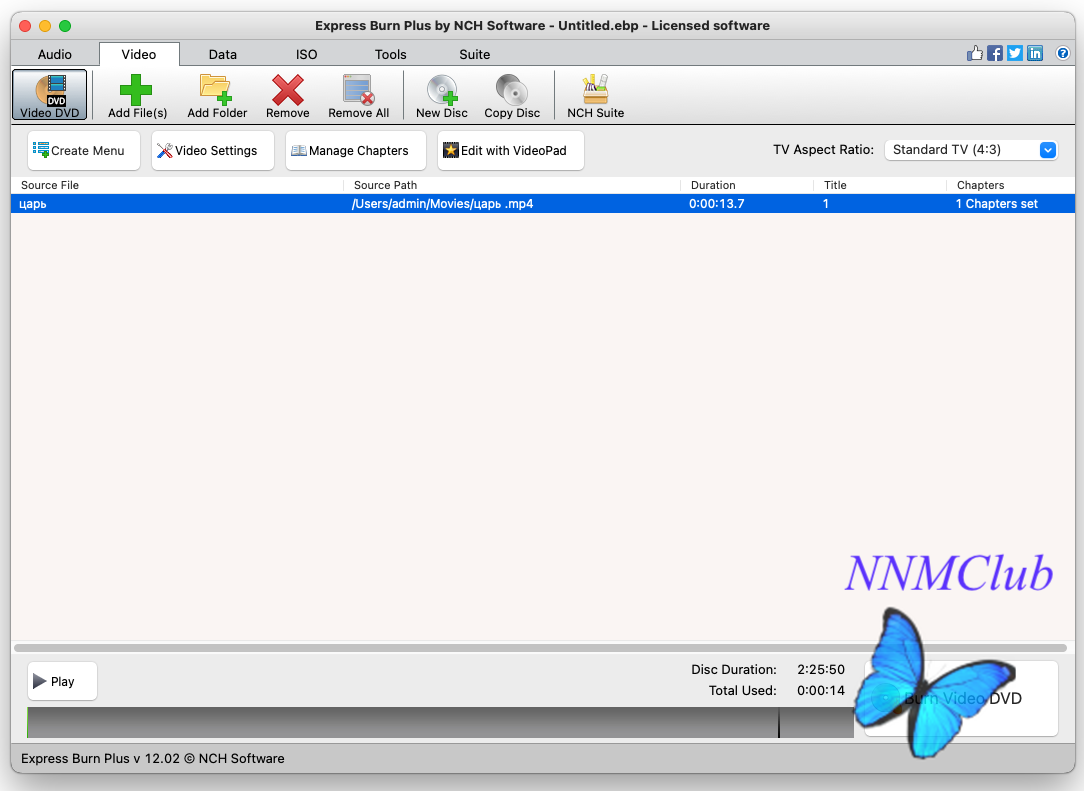Click Edit with VideoPad
Screen dimensions: 1084x791
[x=511, y=150]
